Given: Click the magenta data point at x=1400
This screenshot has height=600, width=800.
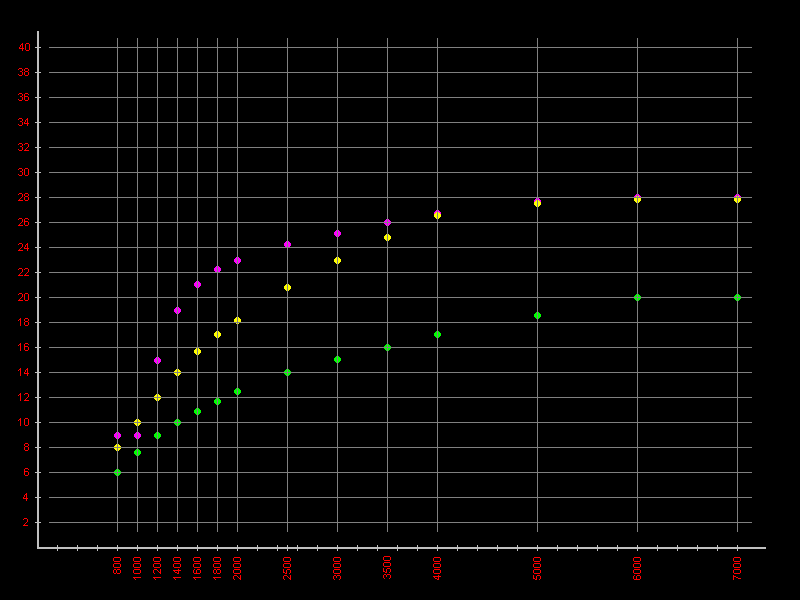Looking at the screenshot, I should pos(177,310).
